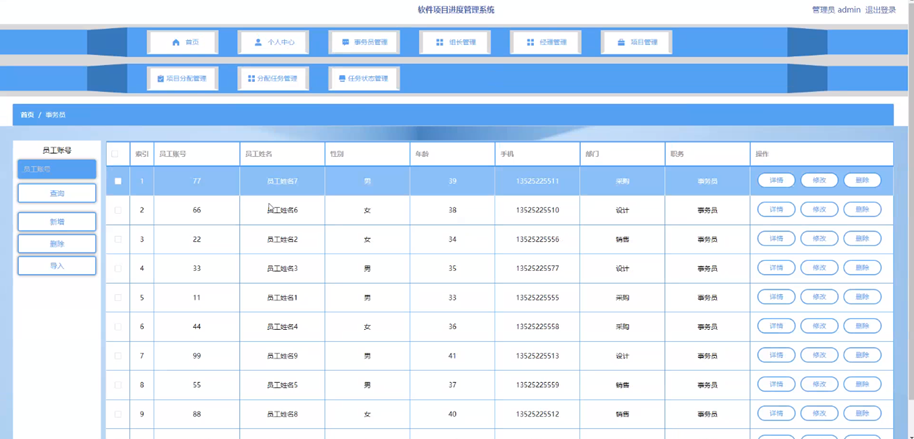The image size is (914, 439).
Task: Click phone number 13525225511
Action: click(x=537, y=181)
